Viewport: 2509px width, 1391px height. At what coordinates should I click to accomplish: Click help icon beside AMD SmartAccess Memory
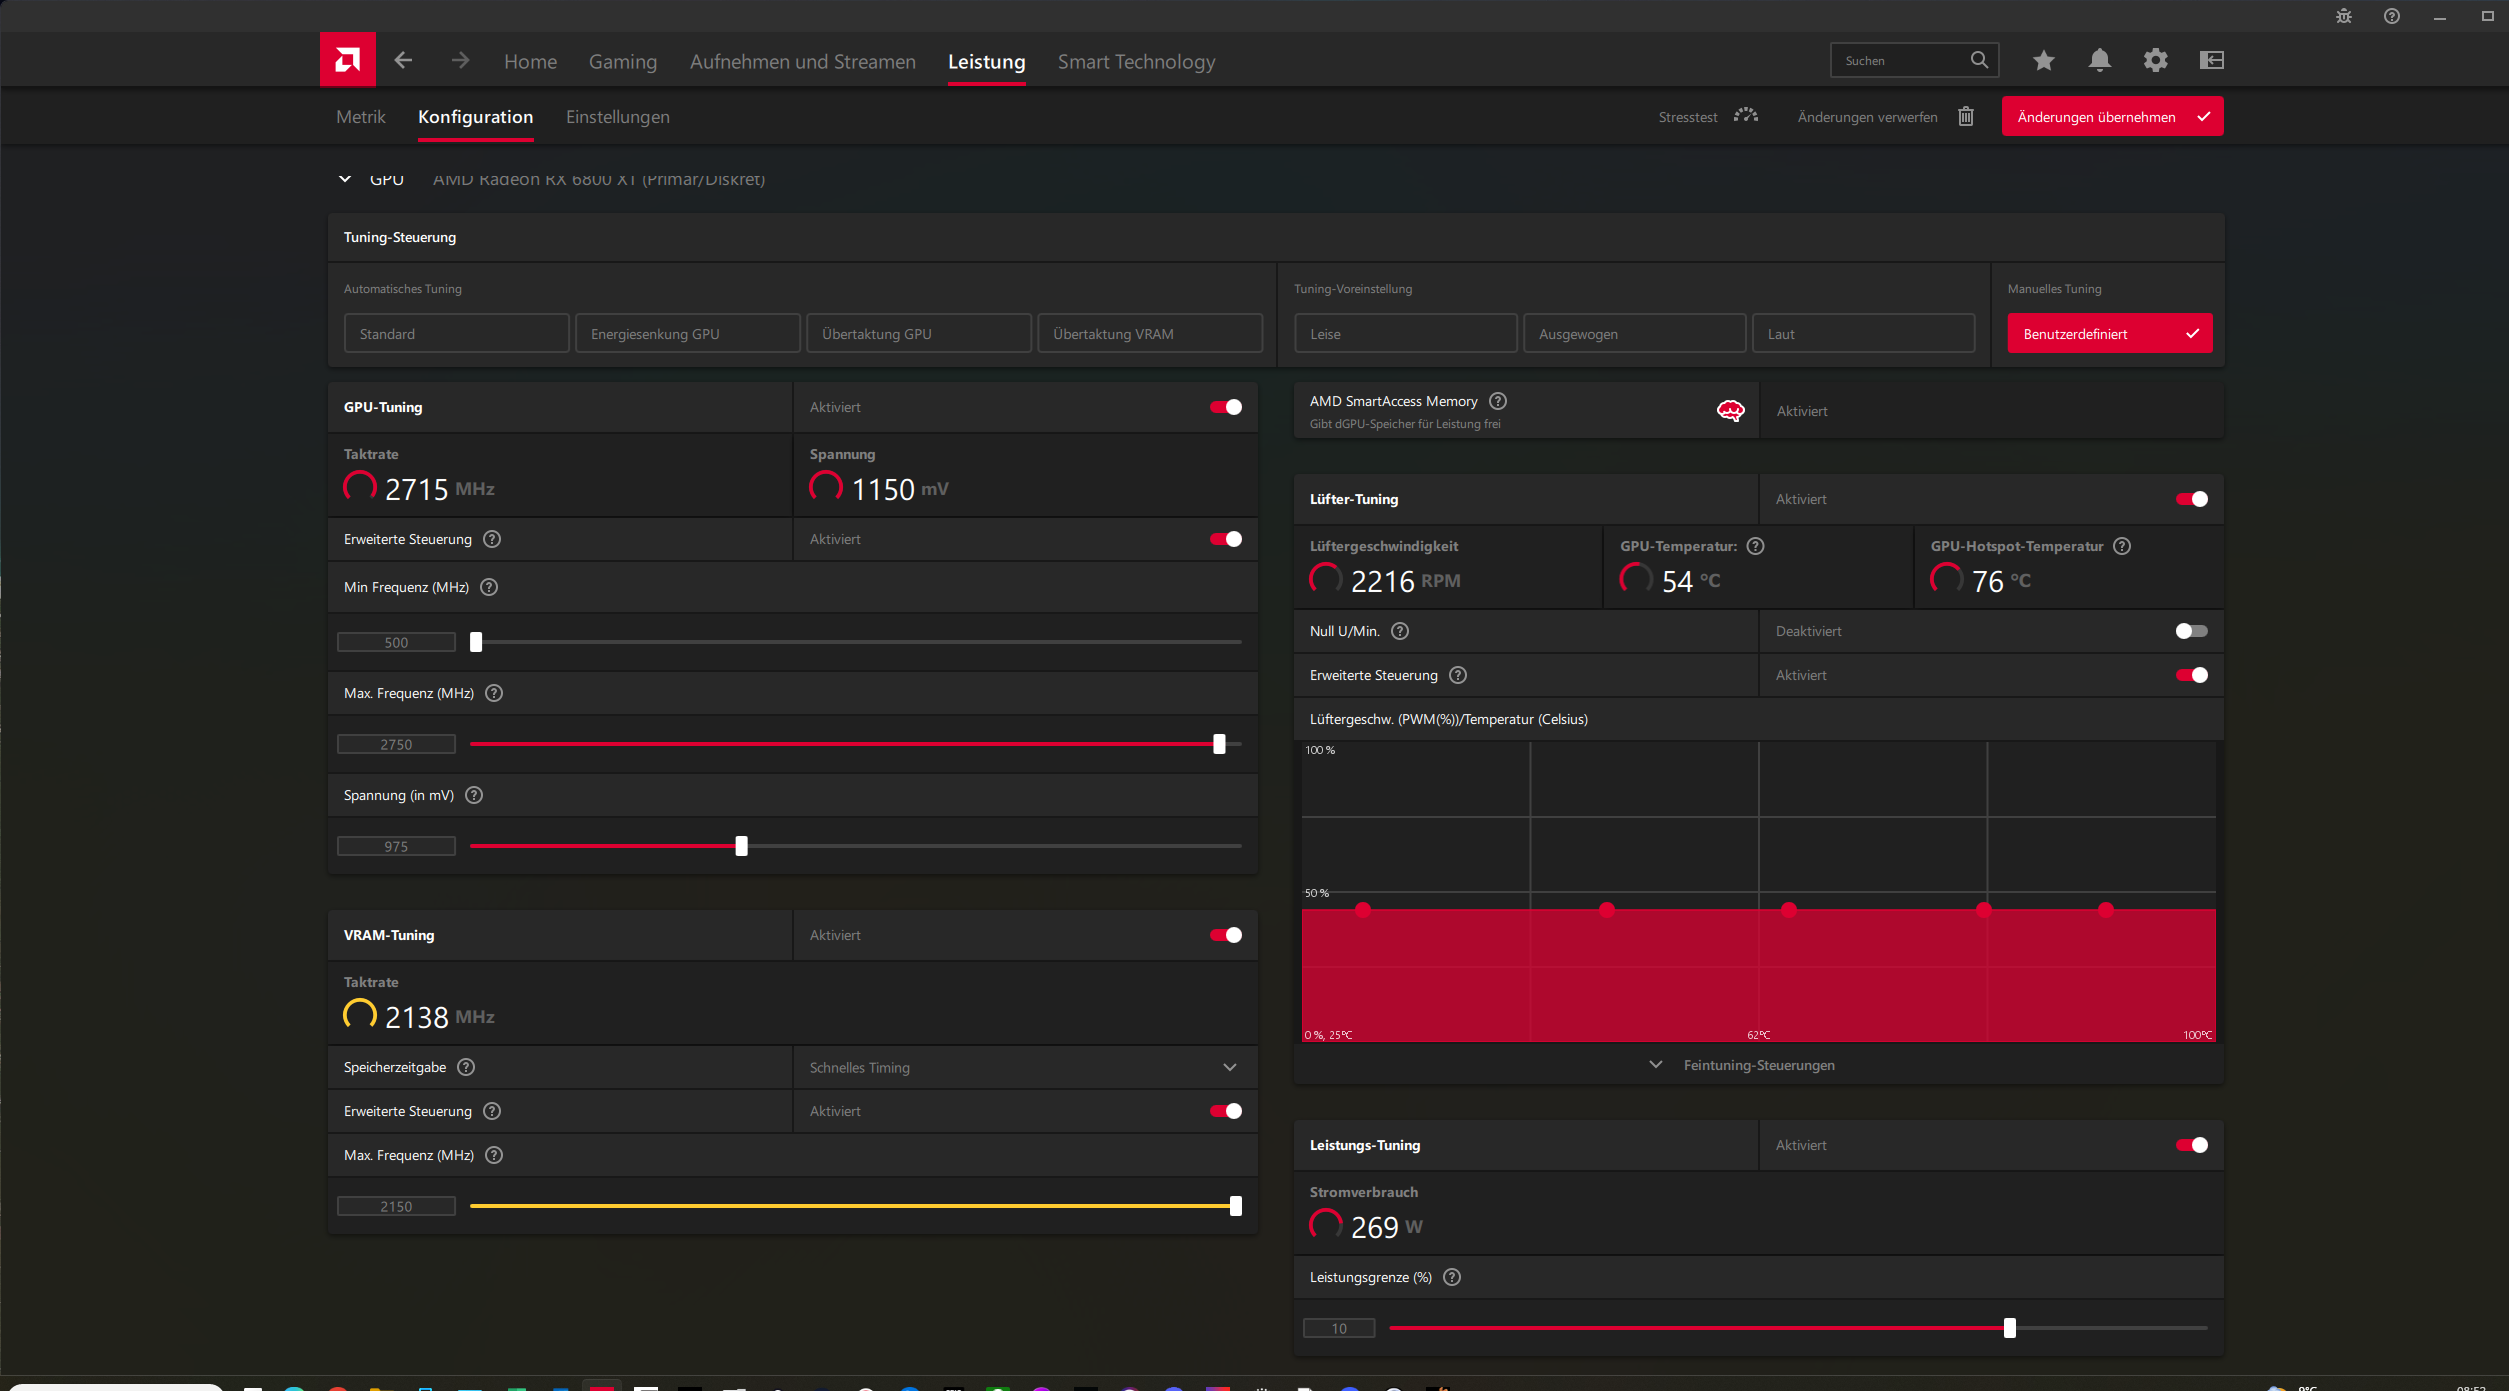[x=1497, y=401]
